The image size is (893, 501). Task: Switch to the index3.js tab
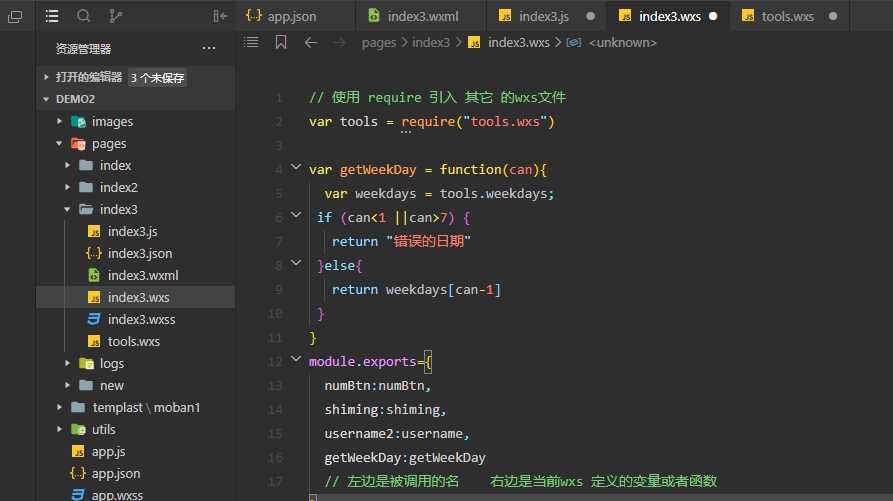[x=547, y=16]
